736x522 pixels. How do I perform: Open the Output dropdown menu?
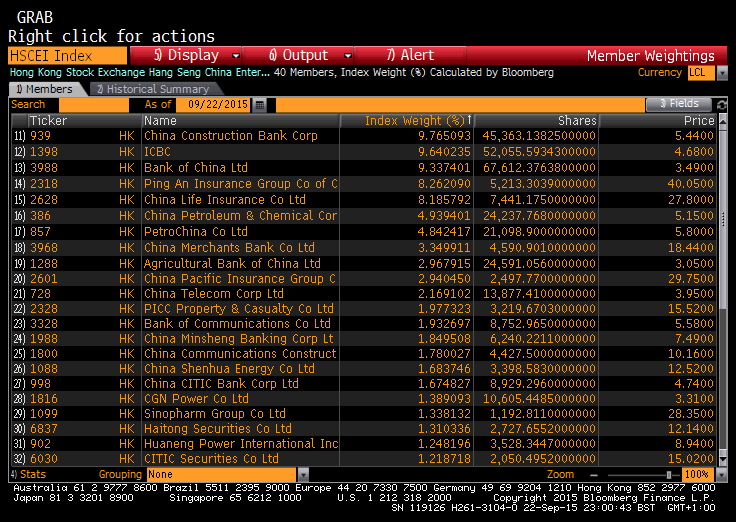click(298, 55)
